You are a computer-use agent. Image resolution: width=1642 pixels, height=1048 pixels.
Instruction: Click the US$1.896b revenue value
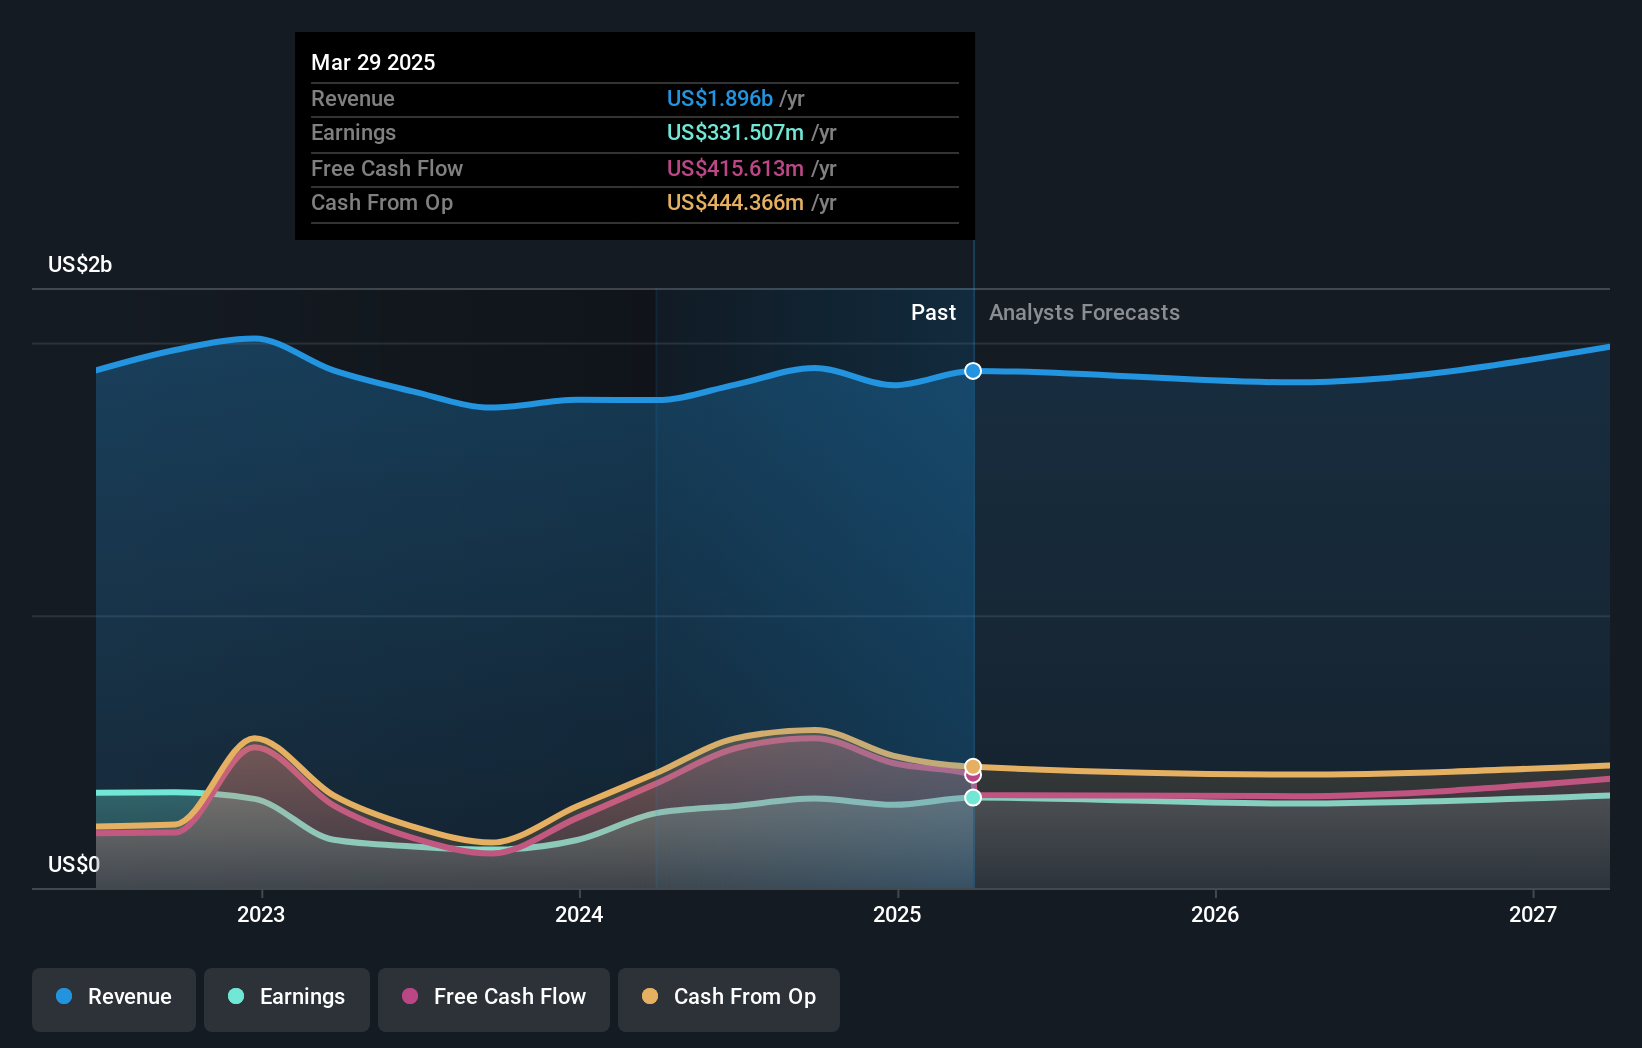pos(720,99)
